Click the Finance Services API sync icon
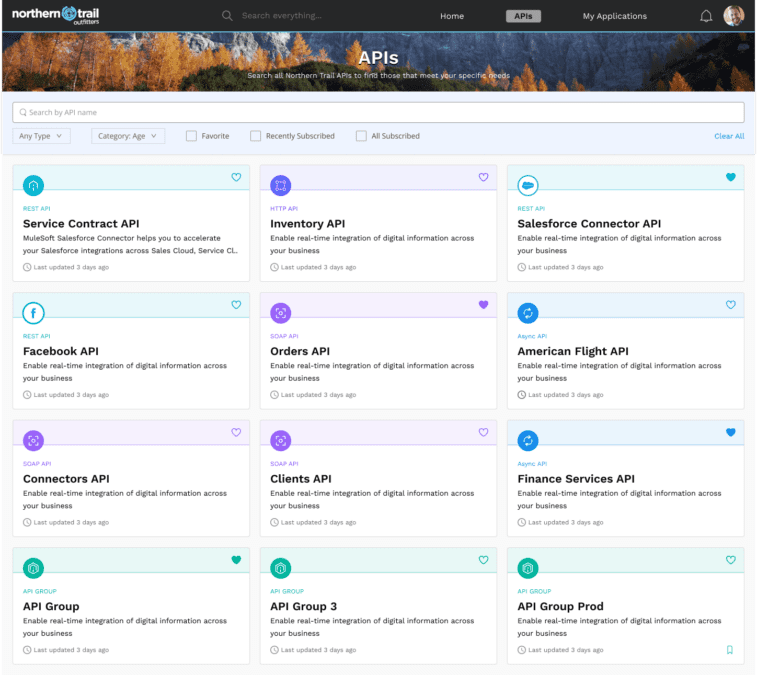This screenshot has height=675, width=757. click(x=528, y=440)
